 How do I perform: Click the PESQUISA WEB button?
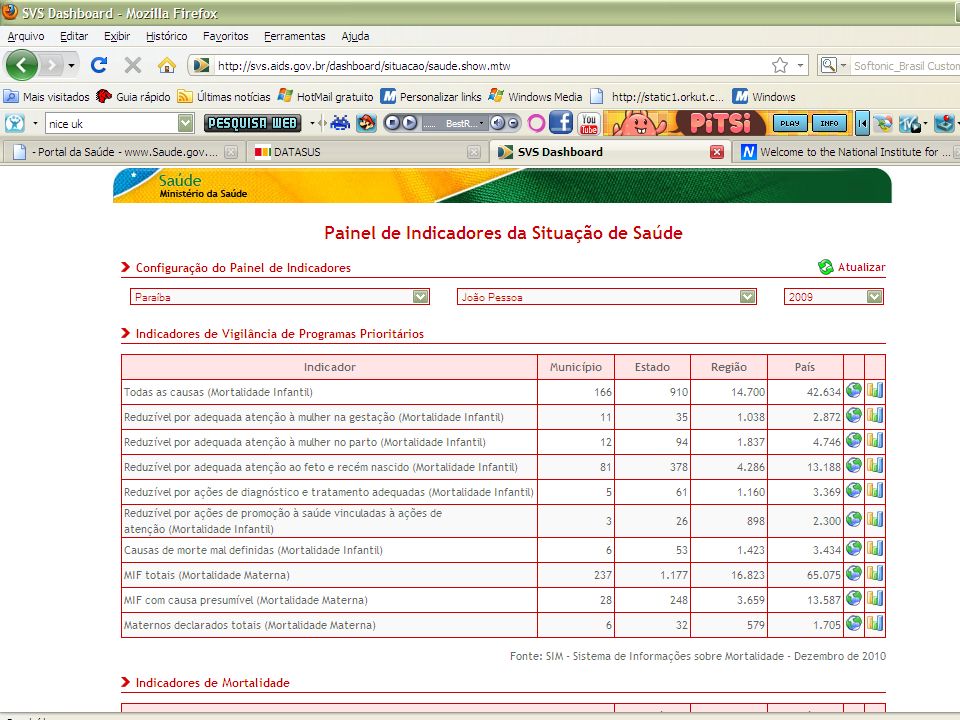(x=252, y=124)
